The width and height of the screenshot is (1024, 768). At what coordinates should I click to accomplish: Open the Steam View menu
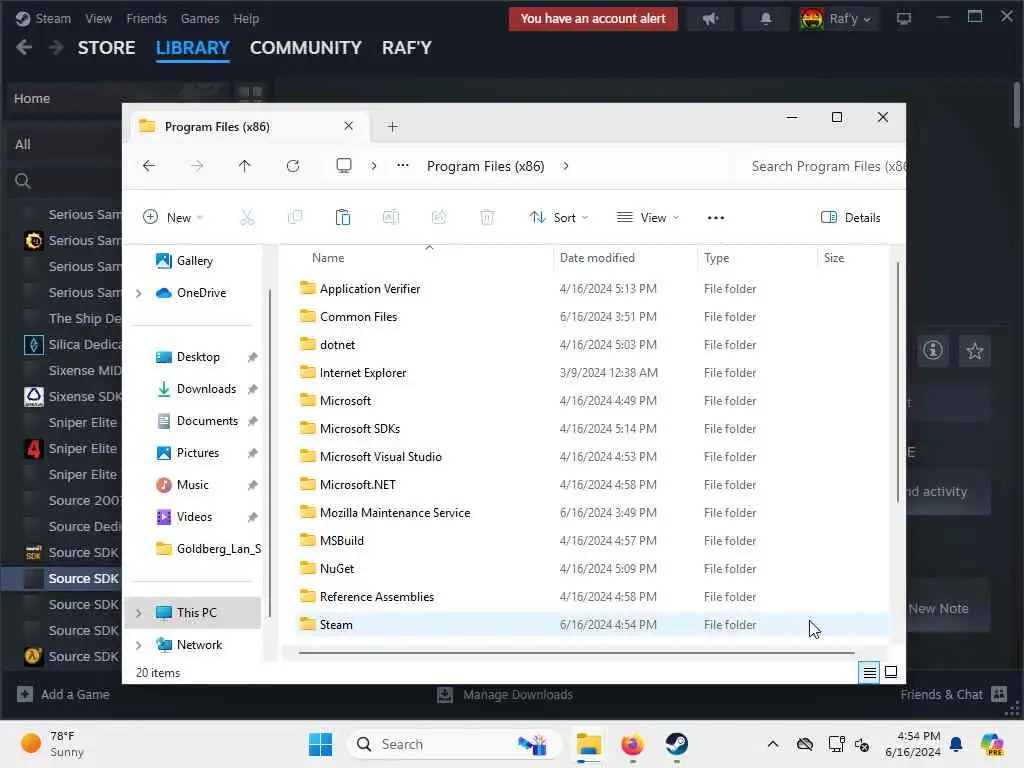98,18
